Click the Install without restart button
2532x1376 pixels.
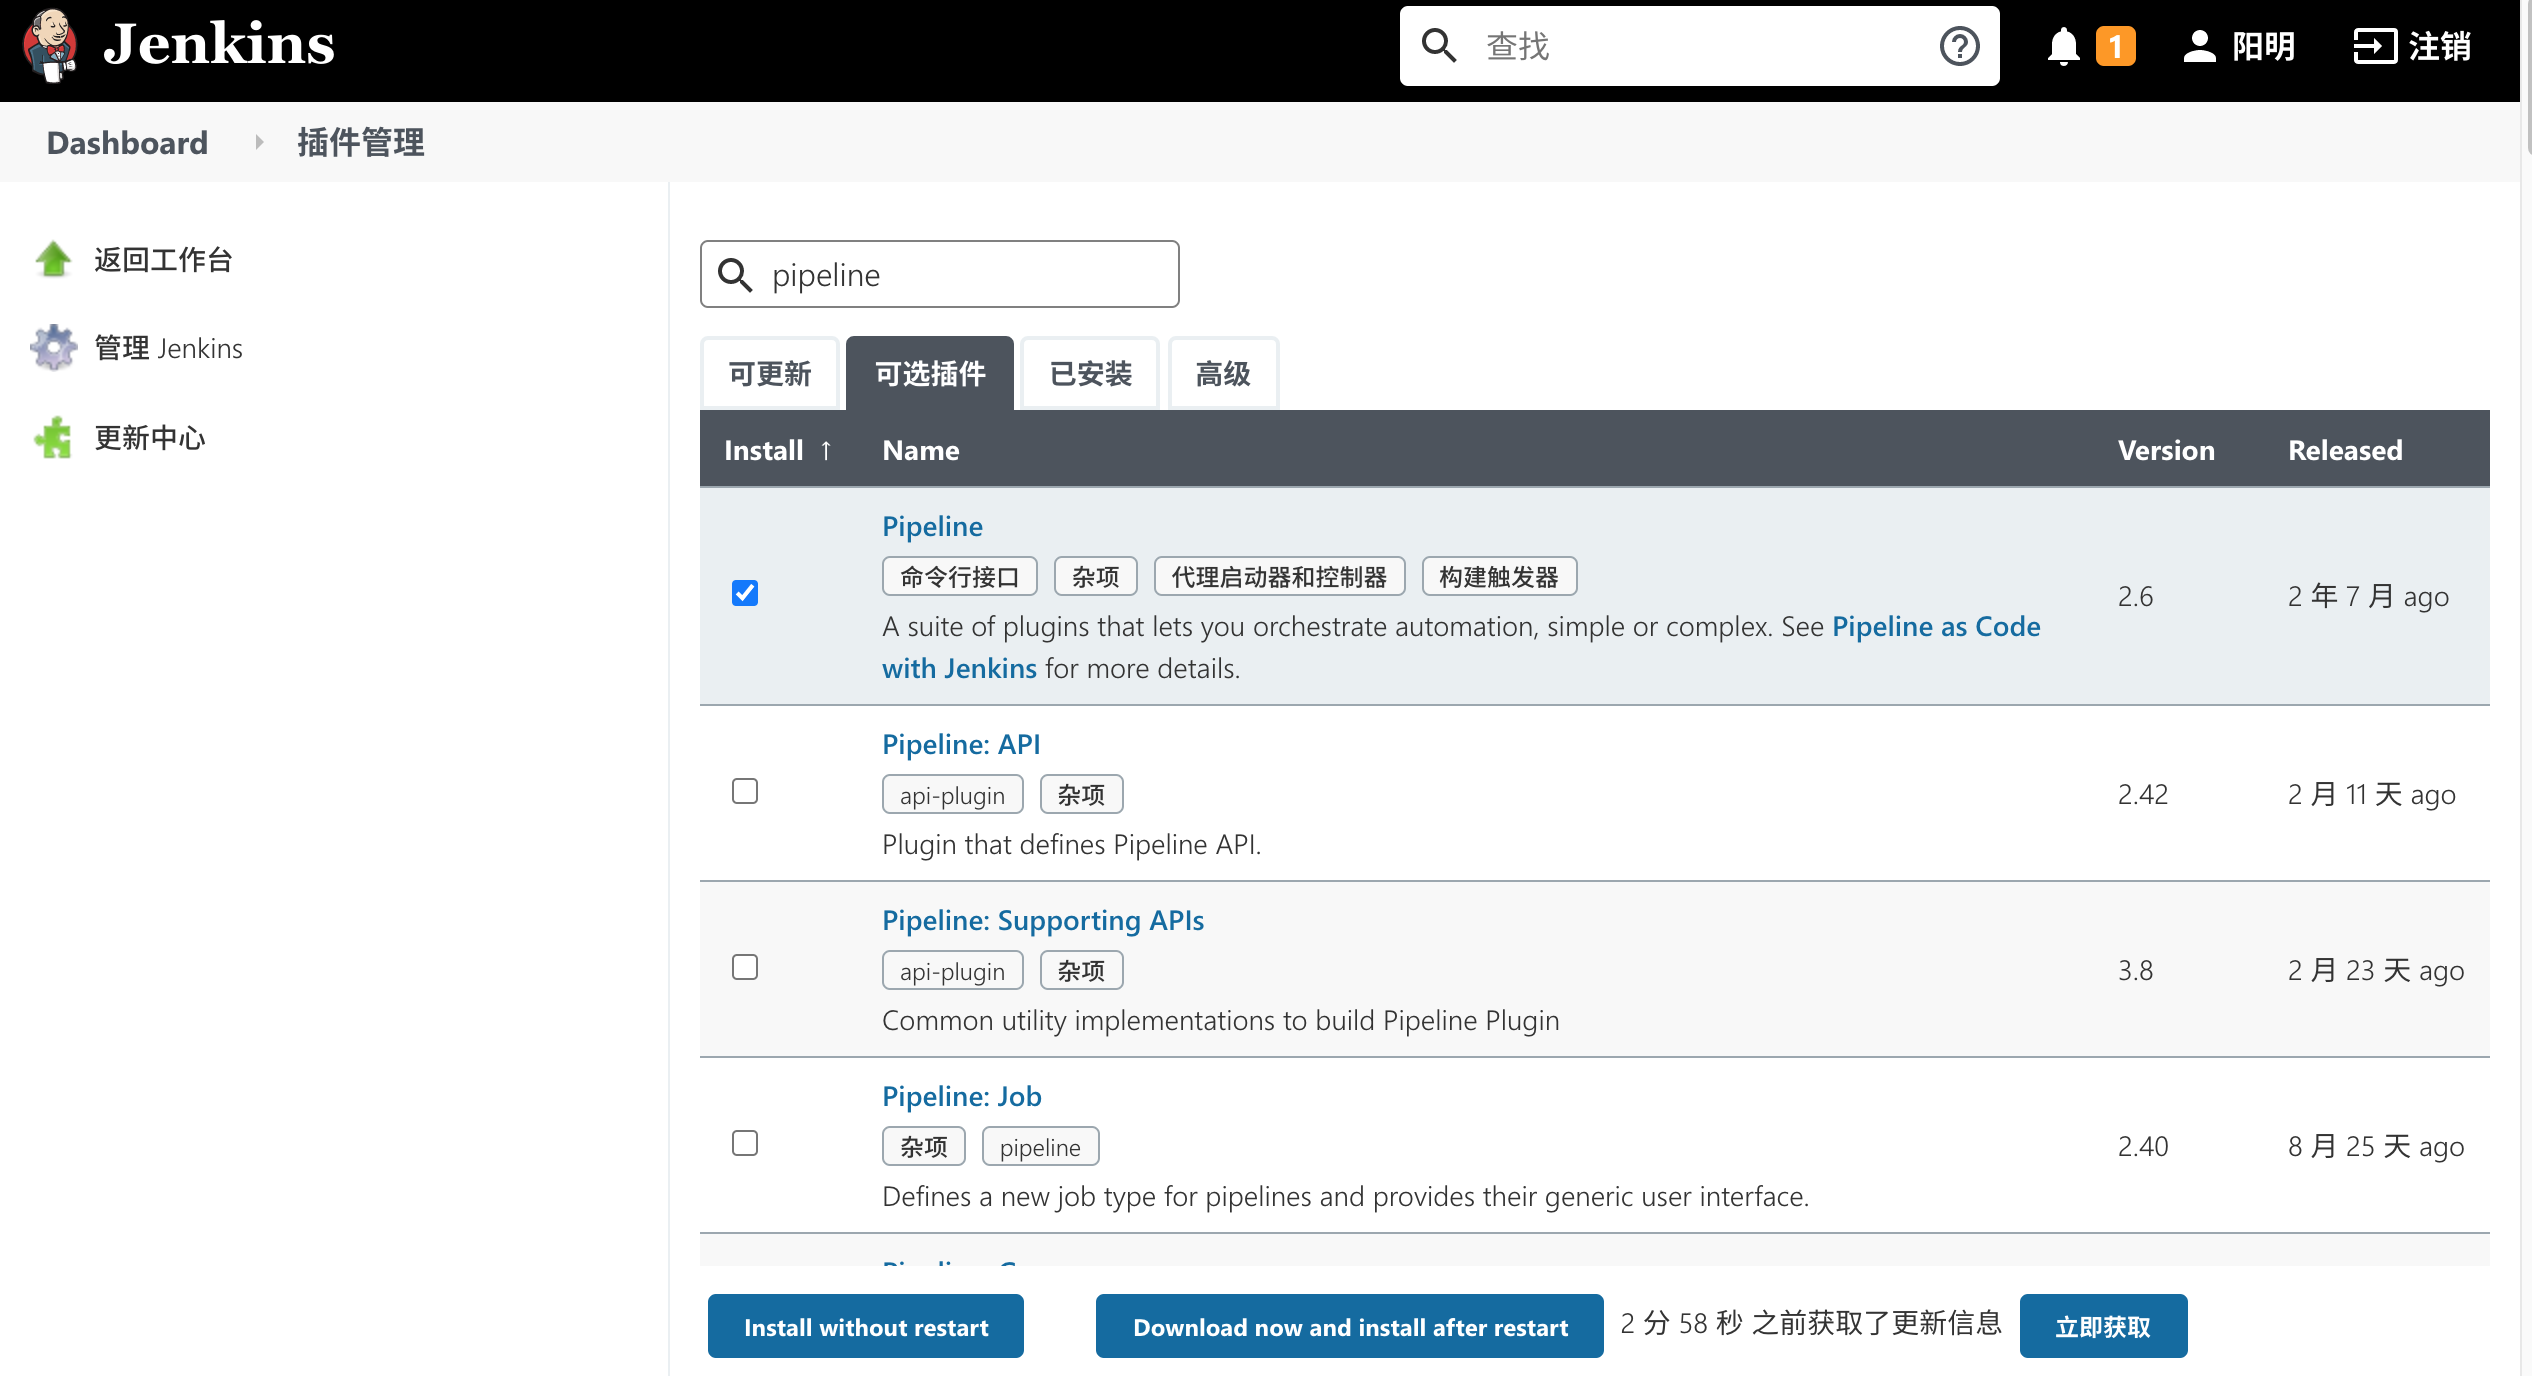pos(864,1326)
